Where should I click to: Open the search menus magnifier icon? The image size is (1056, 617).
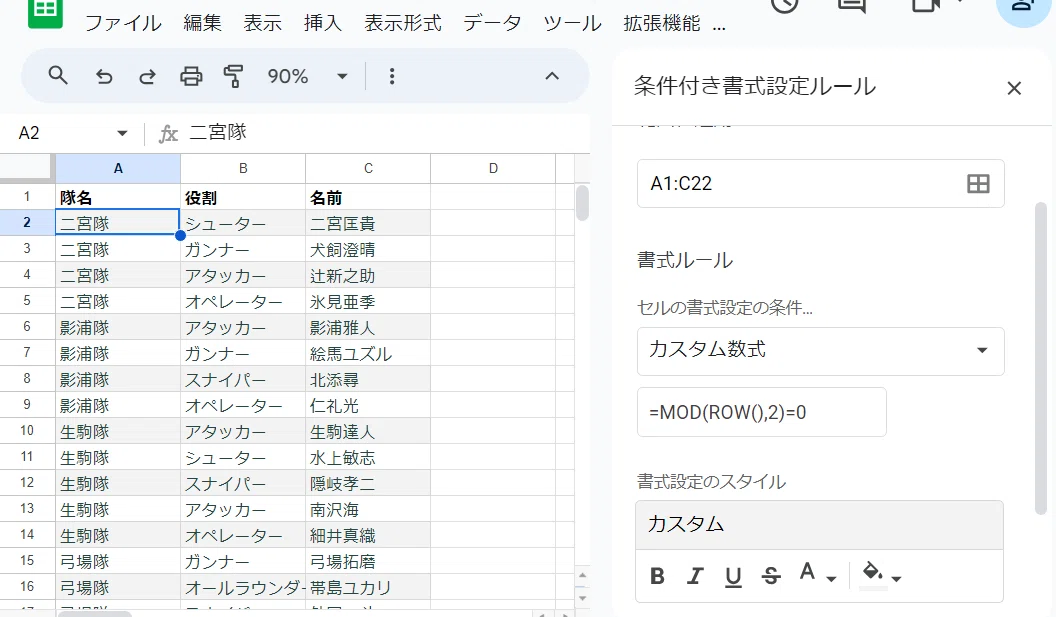[58, 75]
